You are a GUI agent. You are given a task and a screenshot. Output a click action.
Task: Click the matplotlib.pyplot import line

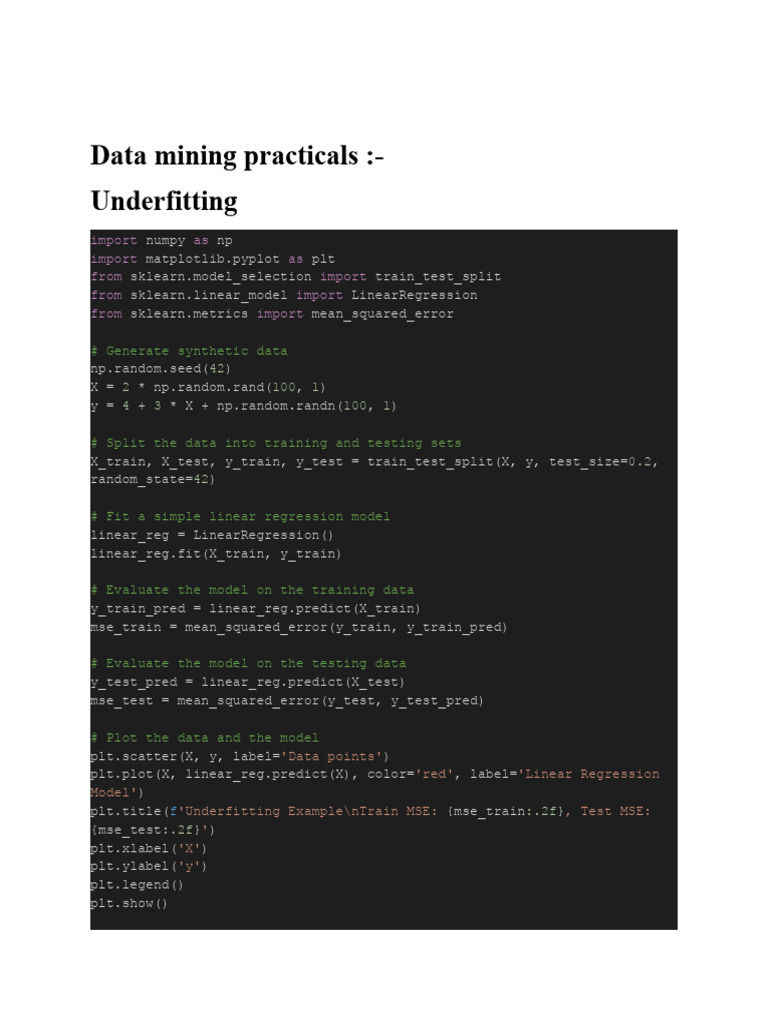[x=212, y=258]
